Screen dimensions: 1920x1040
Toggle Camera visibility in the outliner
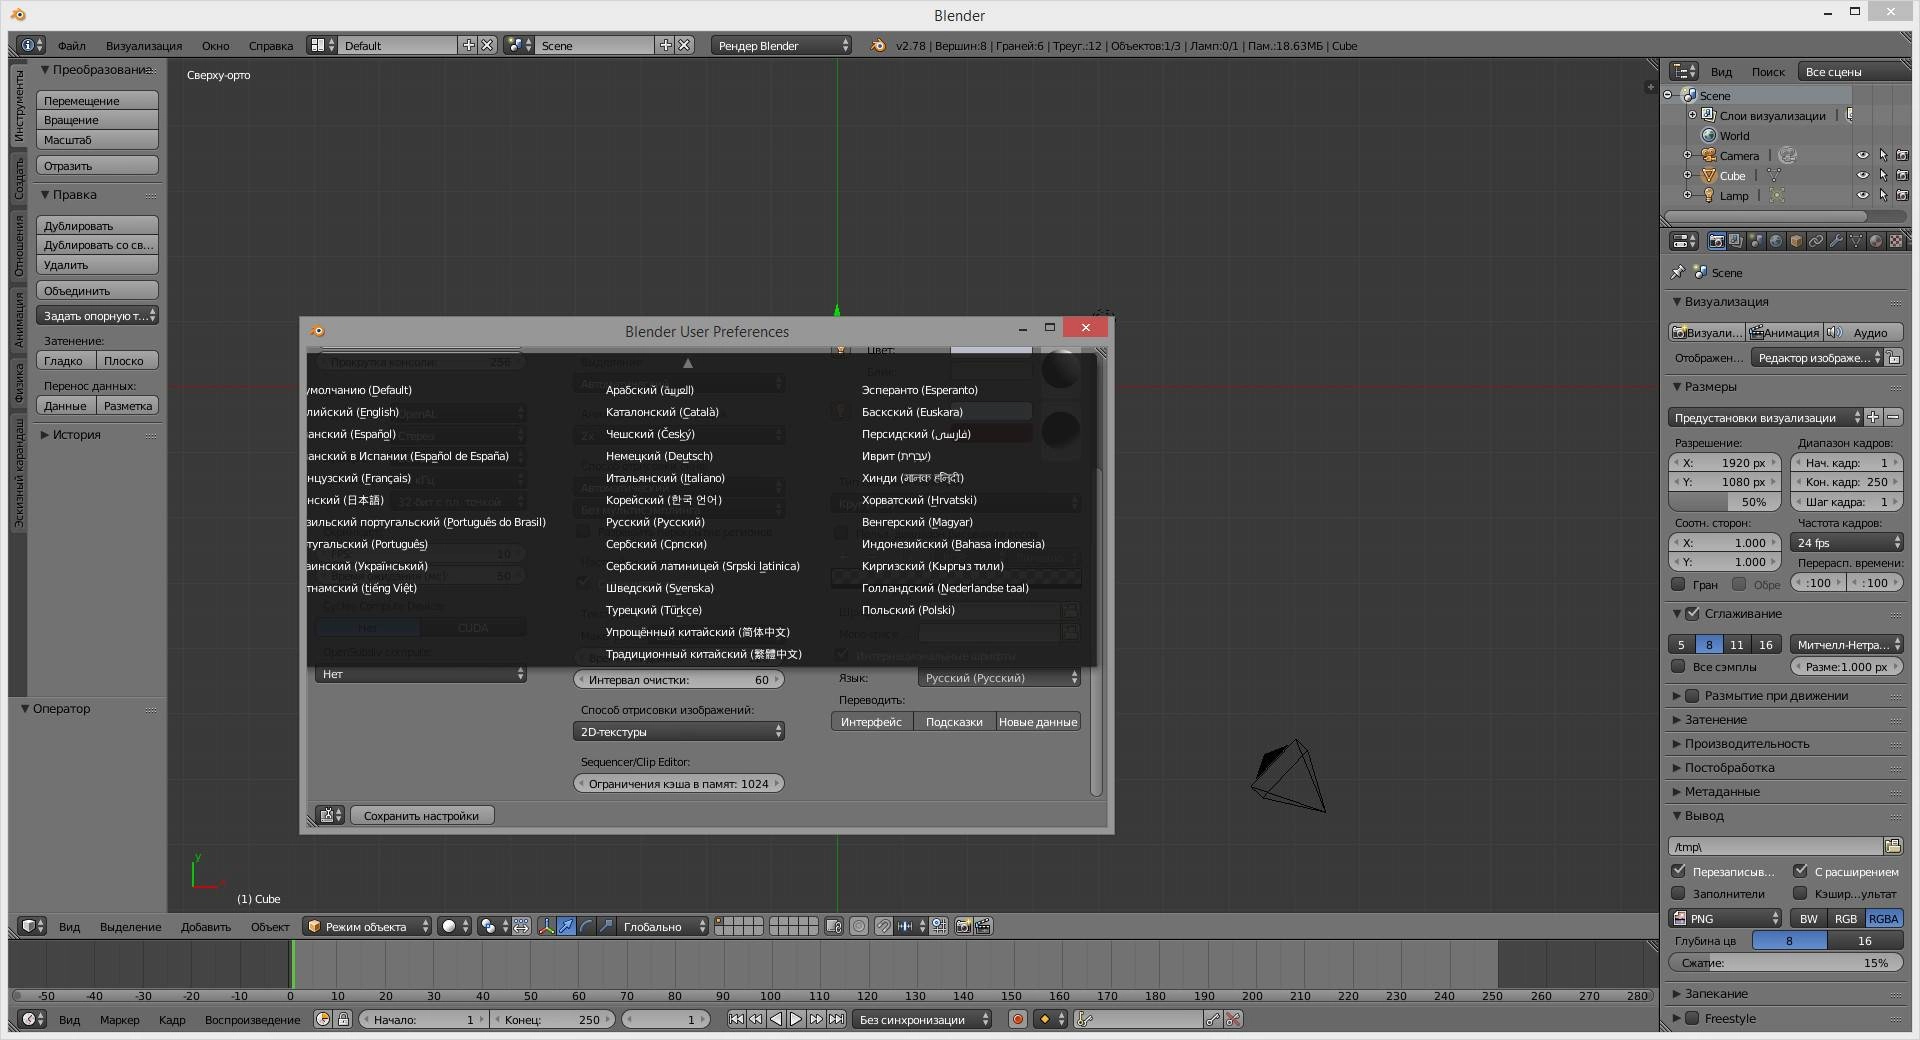(1862, 155)
